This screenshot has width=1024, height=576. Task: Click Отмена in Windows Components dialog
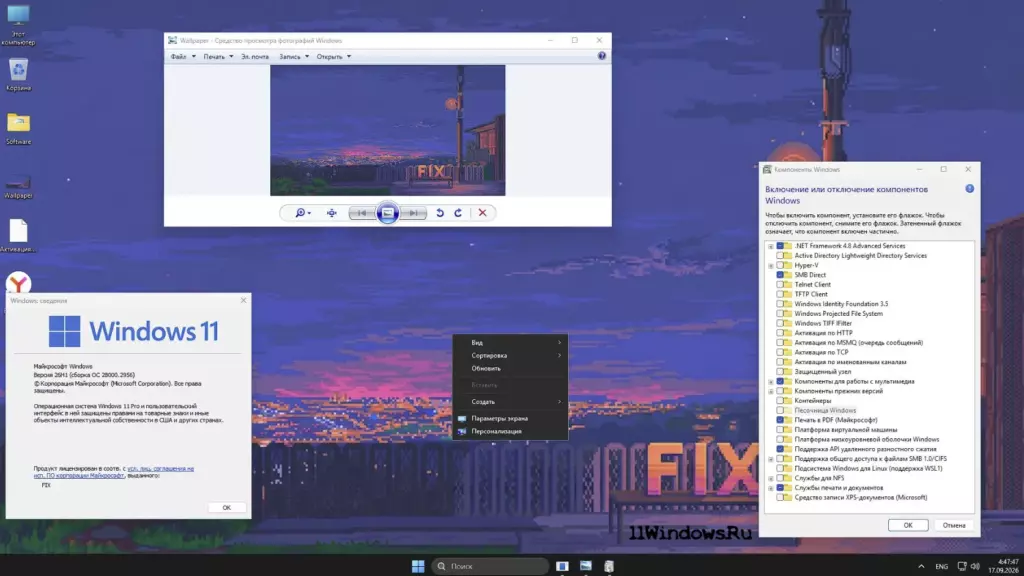point(953,525)
